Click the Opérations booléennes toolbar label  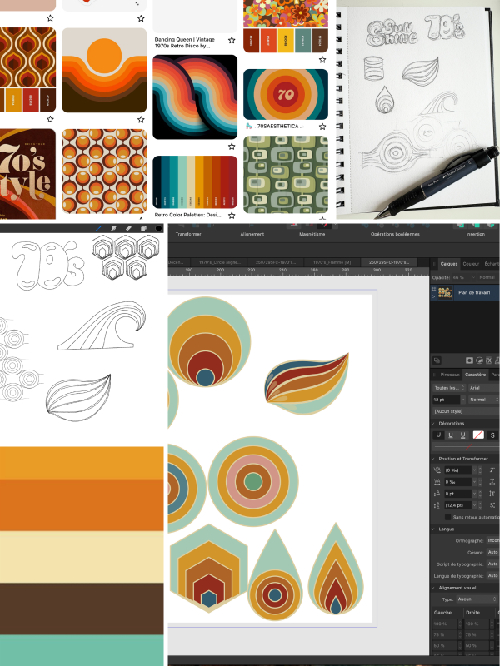(x=395, y=234)
